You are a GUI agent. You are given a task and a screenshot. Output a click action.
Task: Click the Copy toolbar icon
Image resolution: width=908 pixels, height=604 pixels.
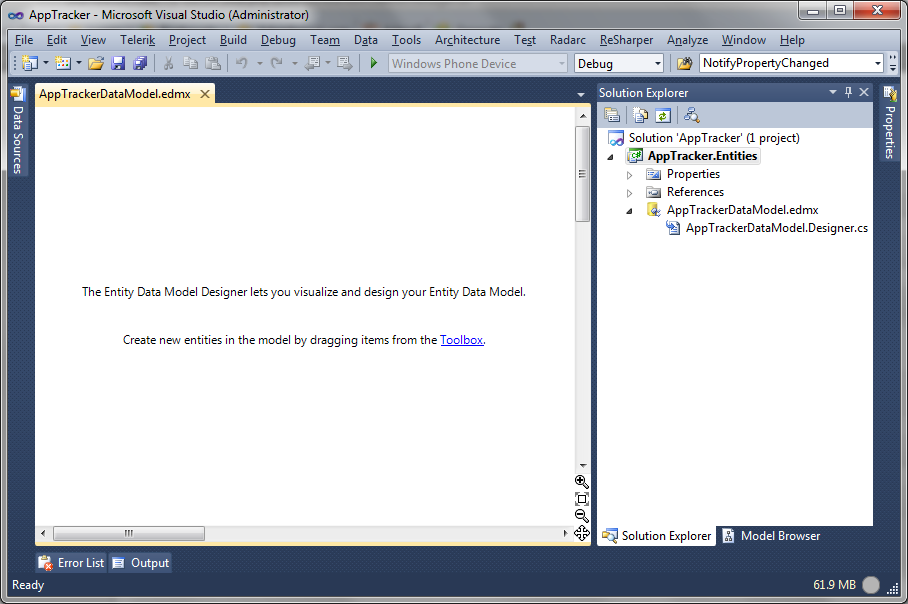[190, 63]
